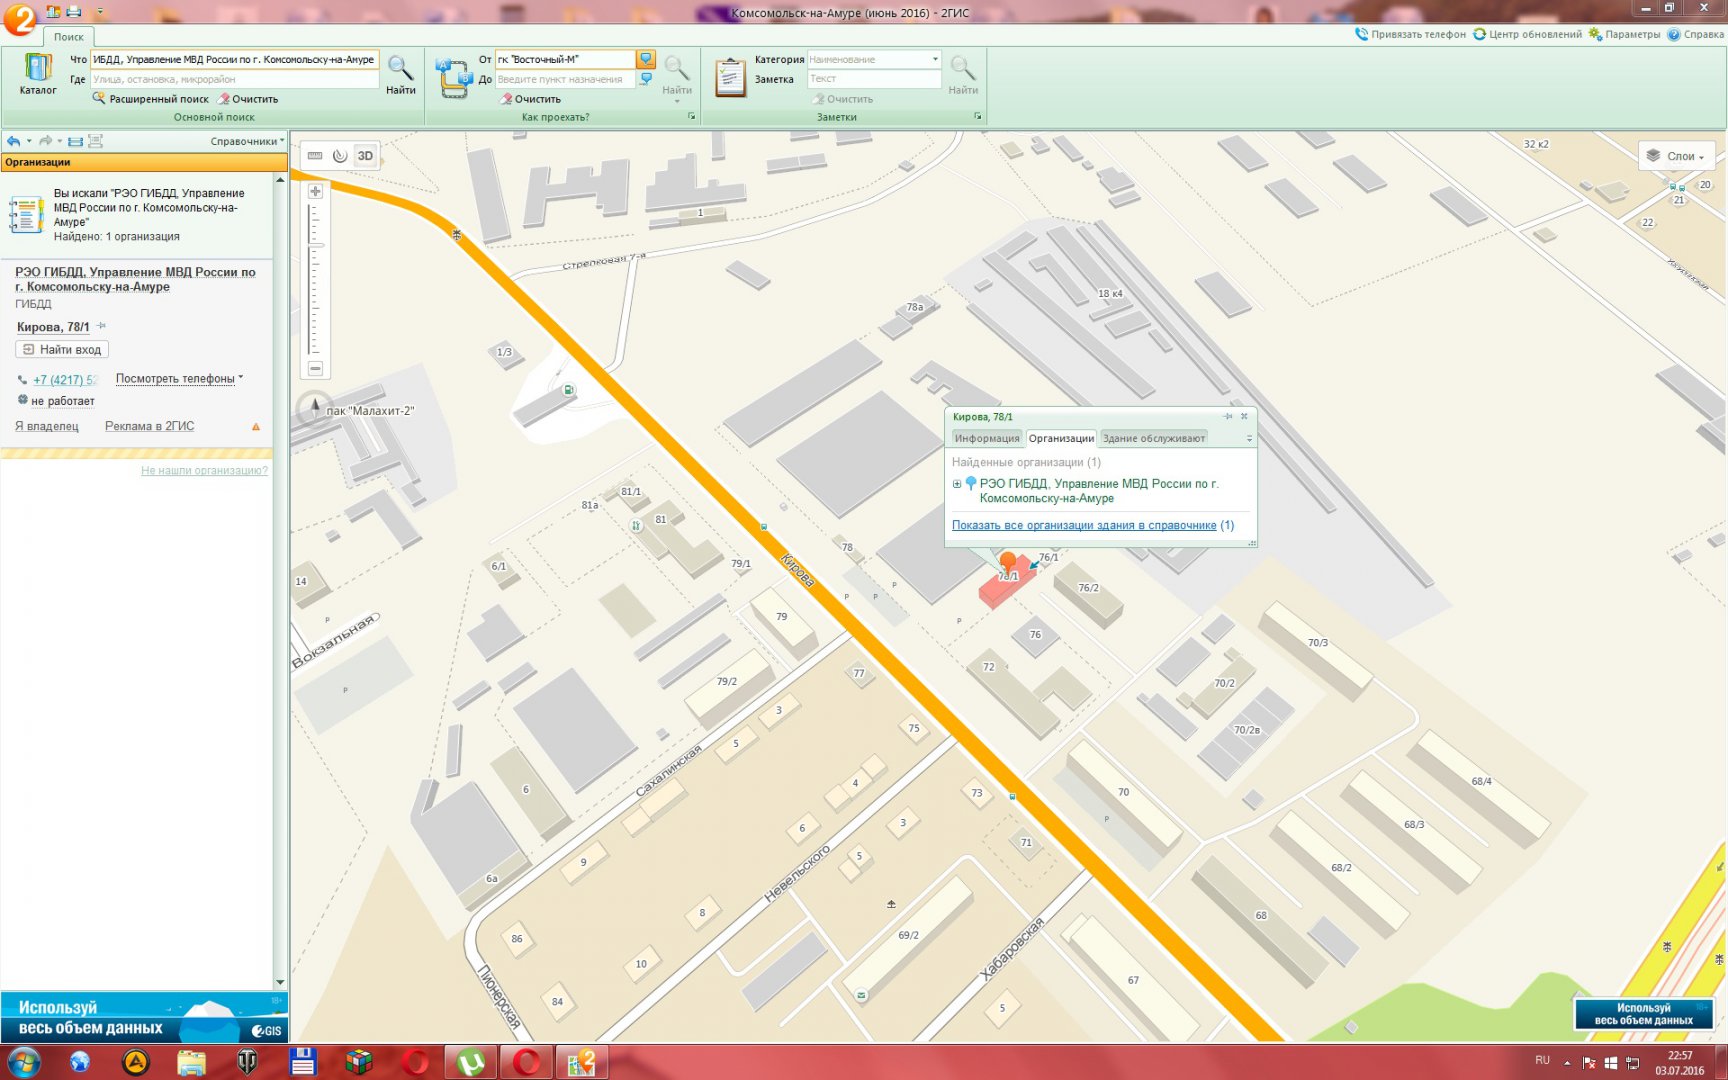Expand the Справочники dropdown
1728x1080 pixels.
pos(247,141)
